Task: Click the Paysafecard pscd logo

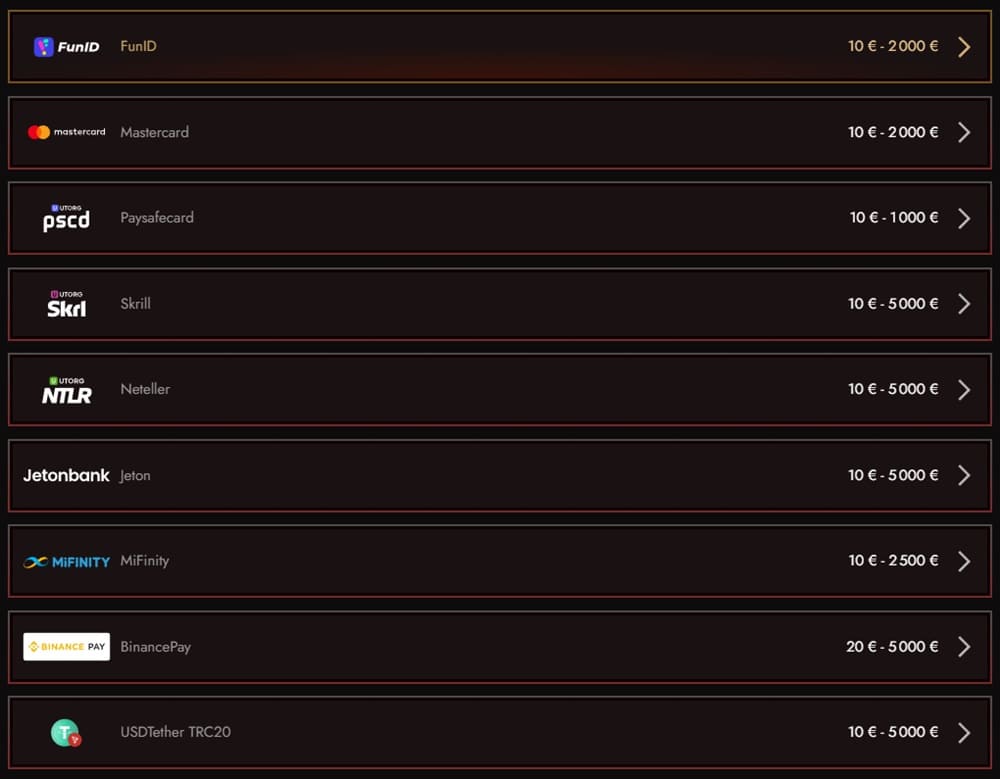Action: point(66,218)
